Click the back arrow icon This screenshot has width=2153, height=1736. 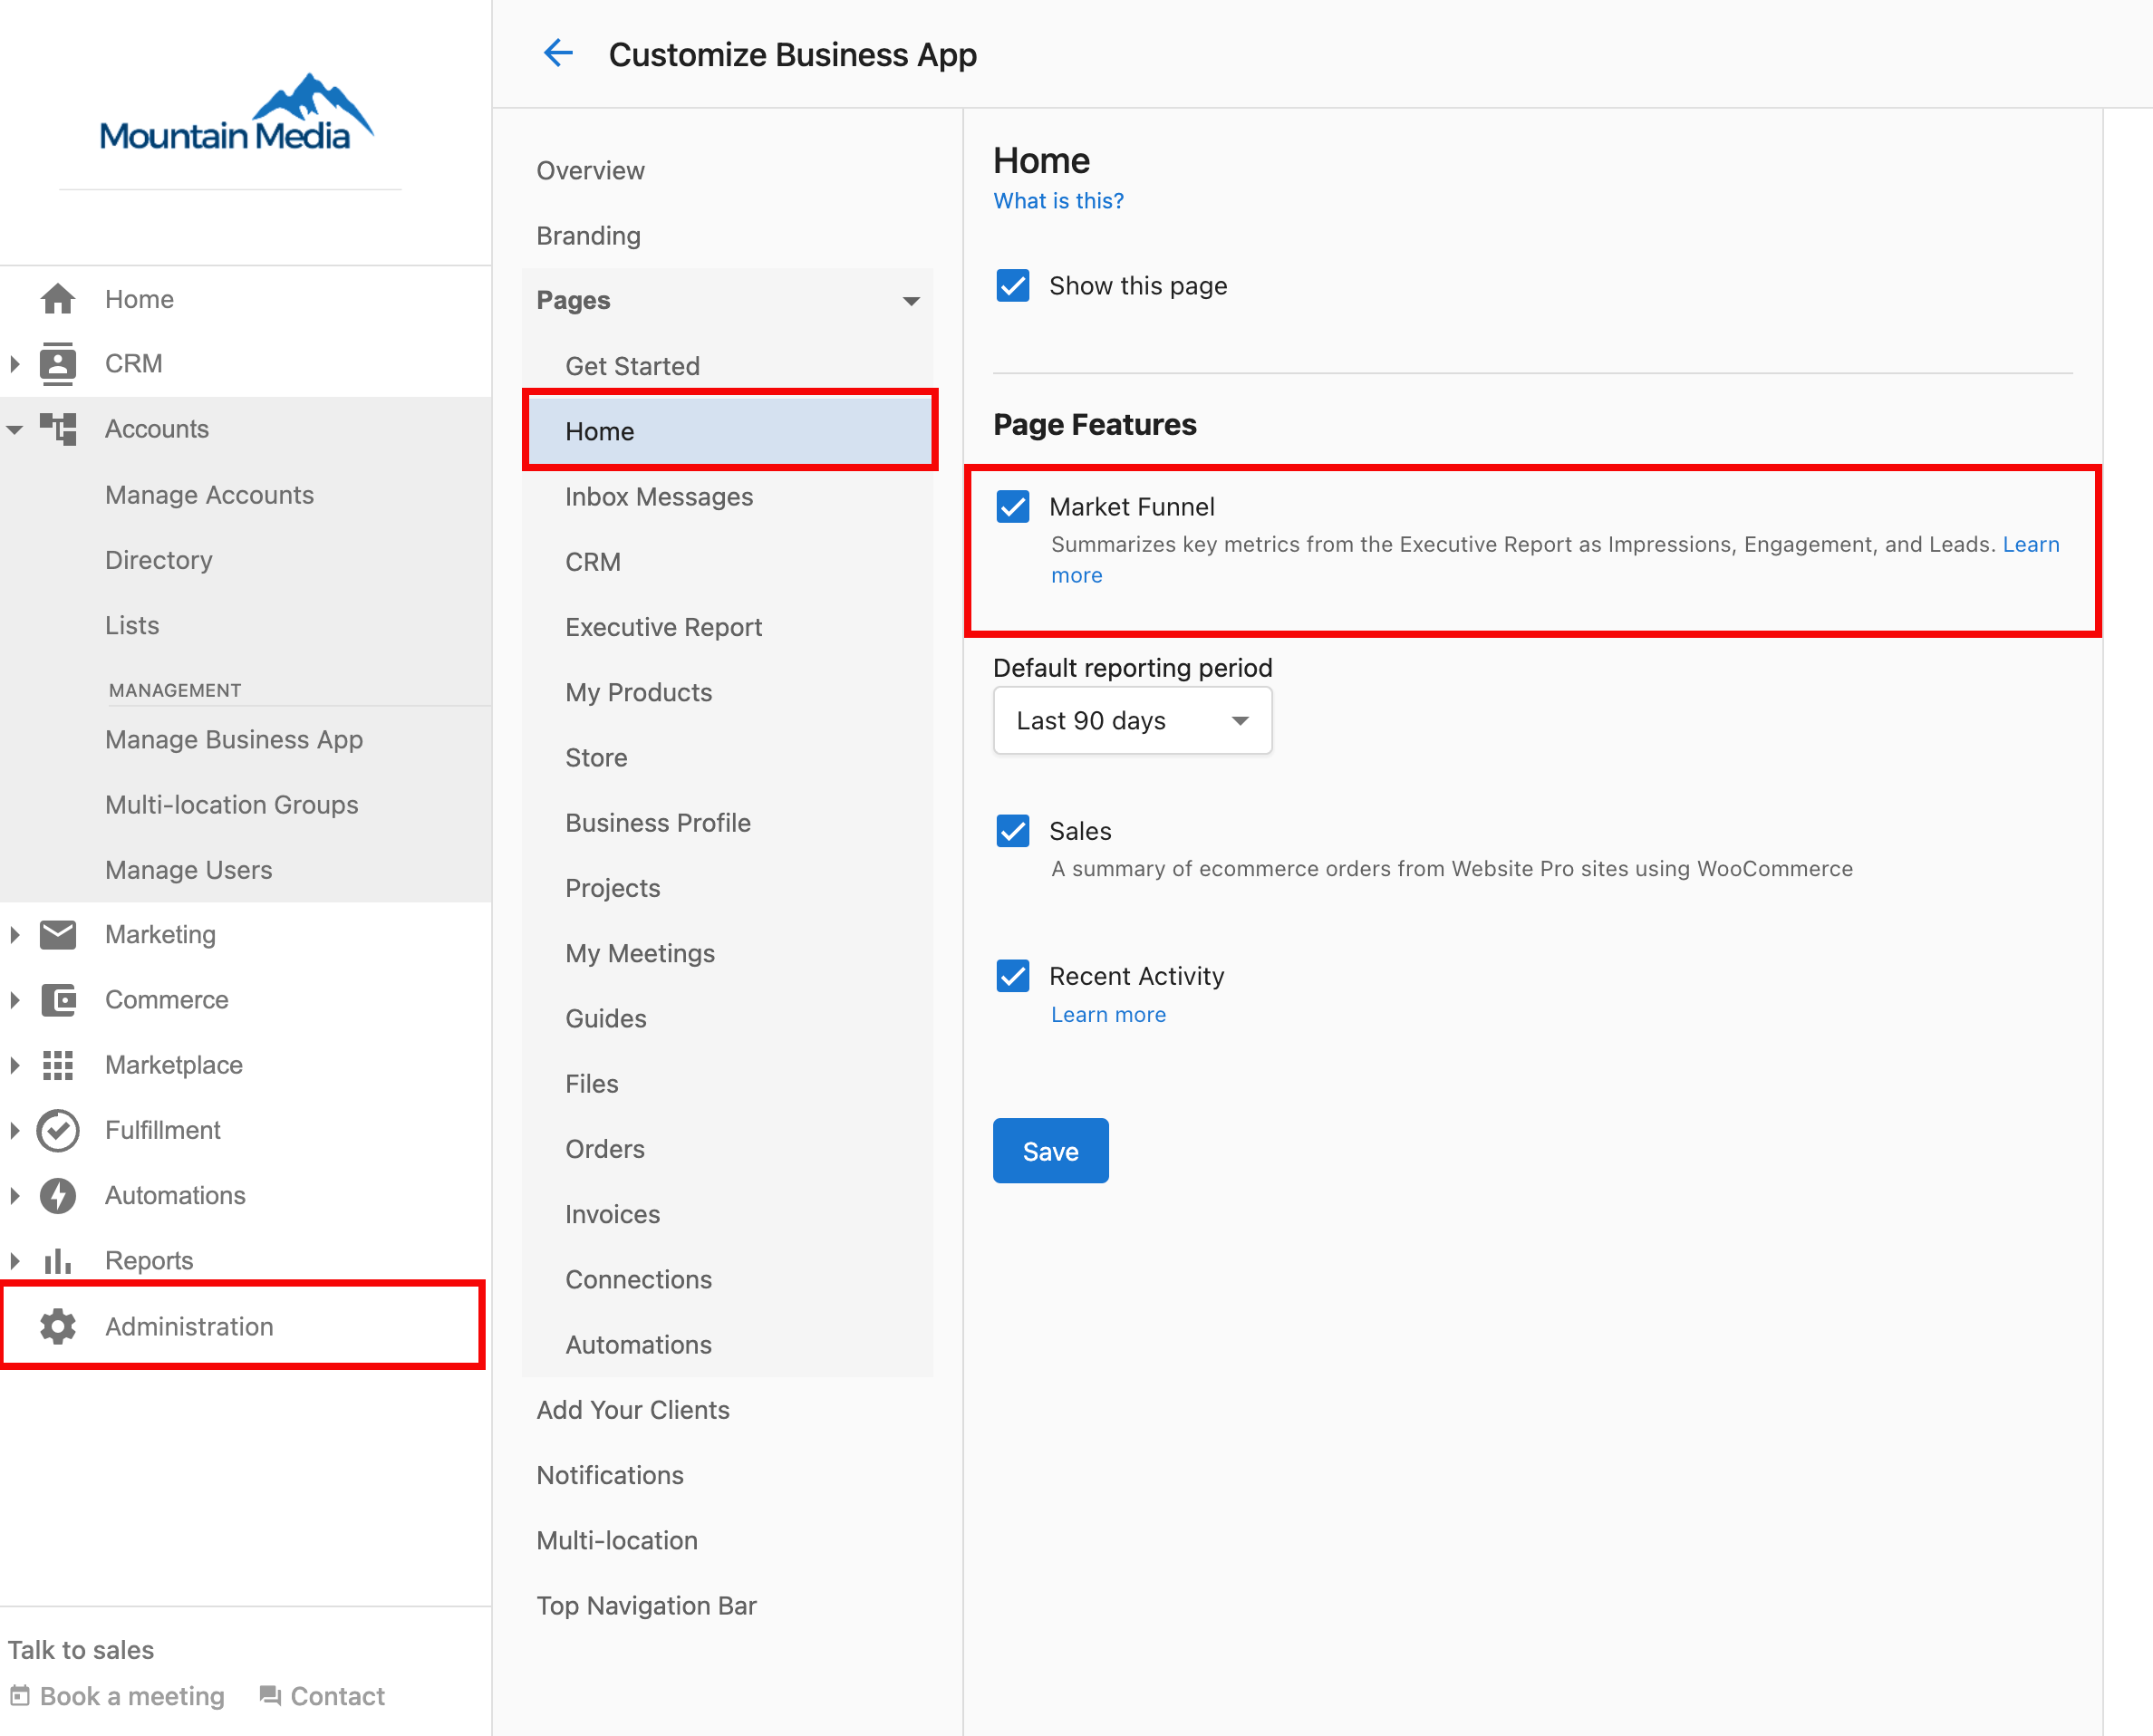[x=558, y=53]
